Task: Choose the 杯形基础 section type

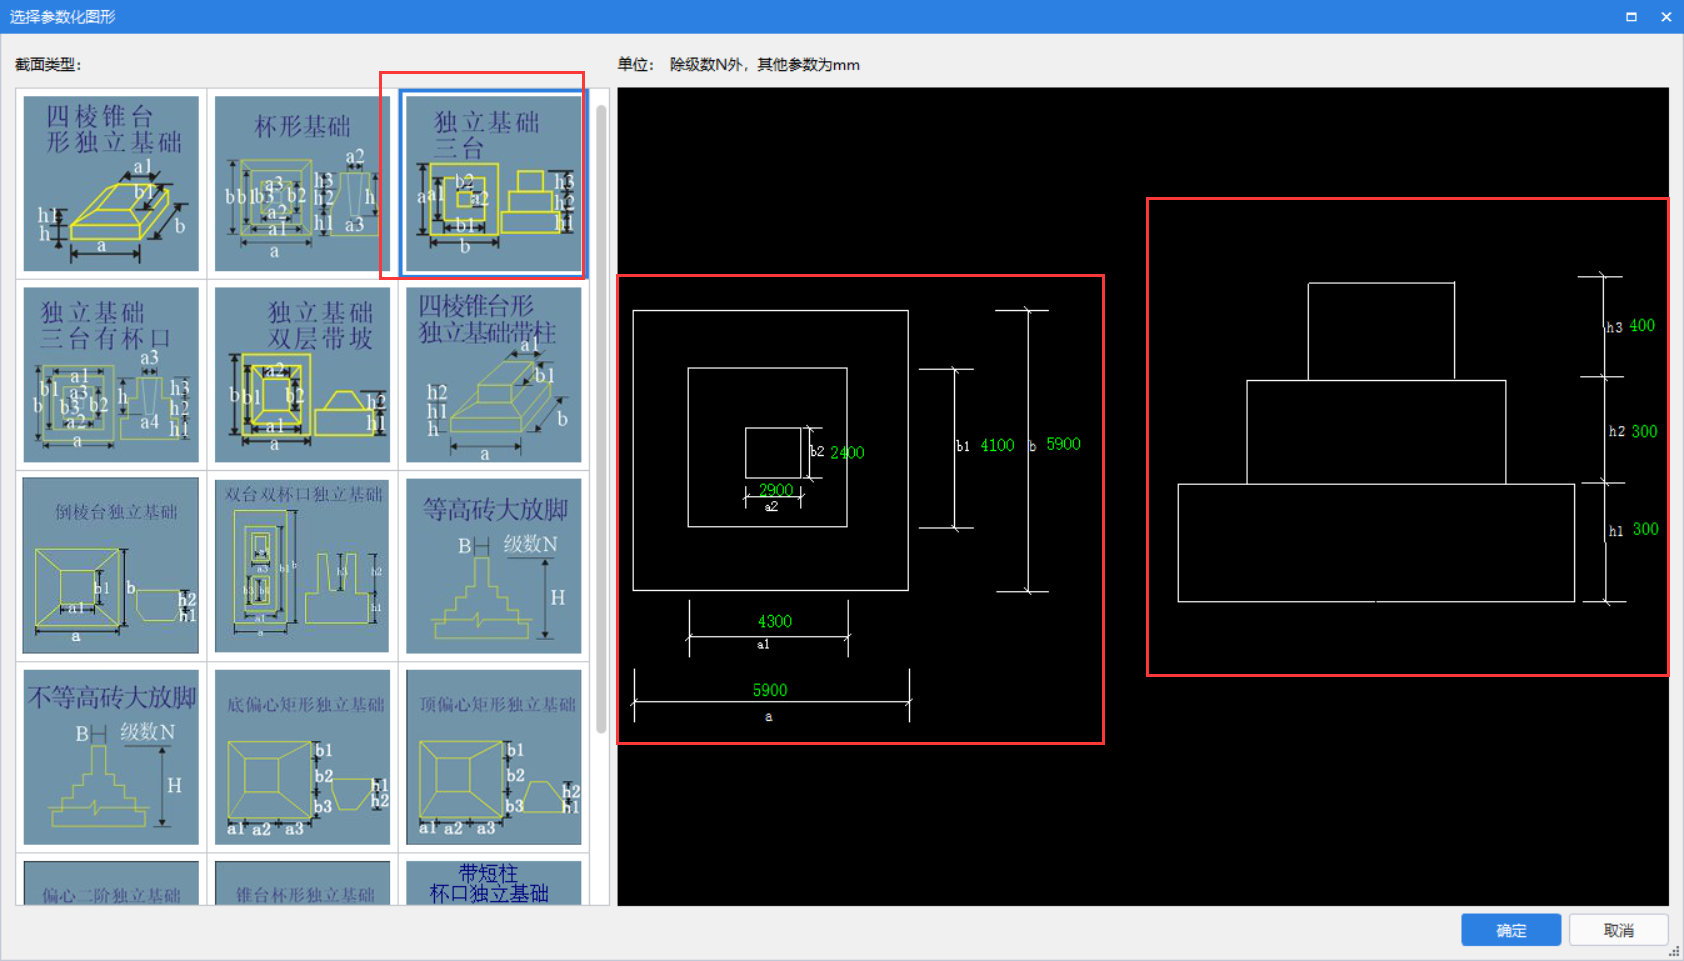Action: coord(302,183)
